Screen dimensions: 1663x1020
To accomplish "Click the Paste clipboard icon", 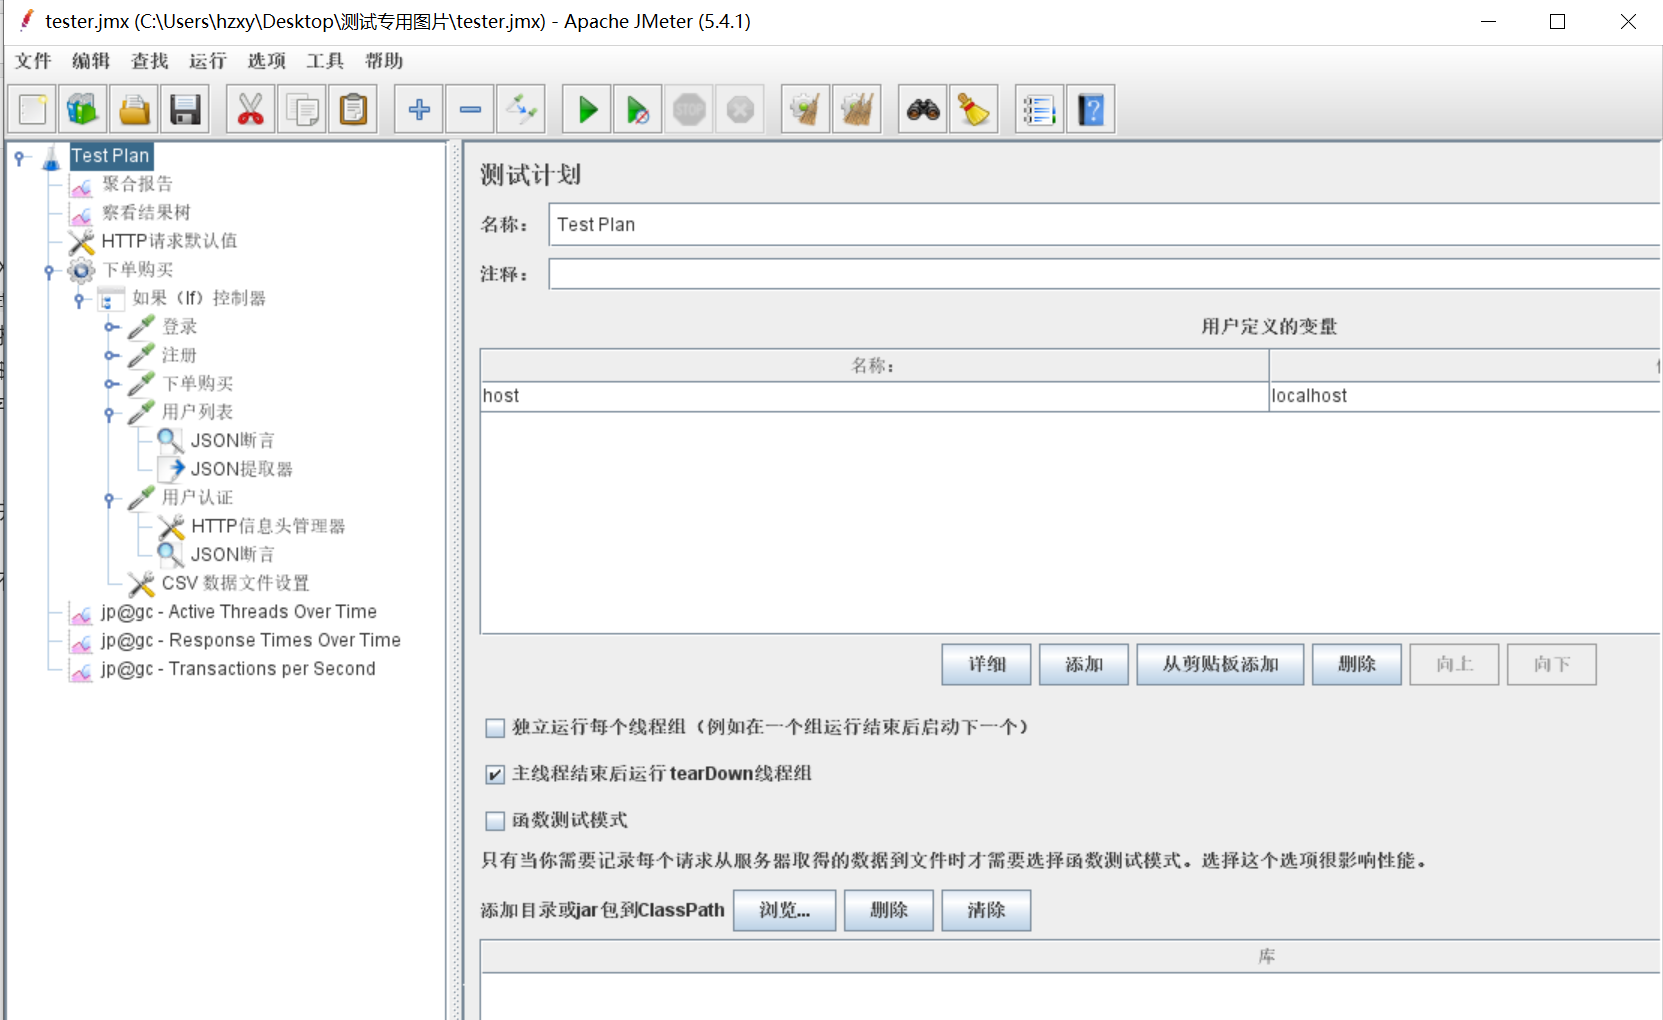I will tap(353, 109).
